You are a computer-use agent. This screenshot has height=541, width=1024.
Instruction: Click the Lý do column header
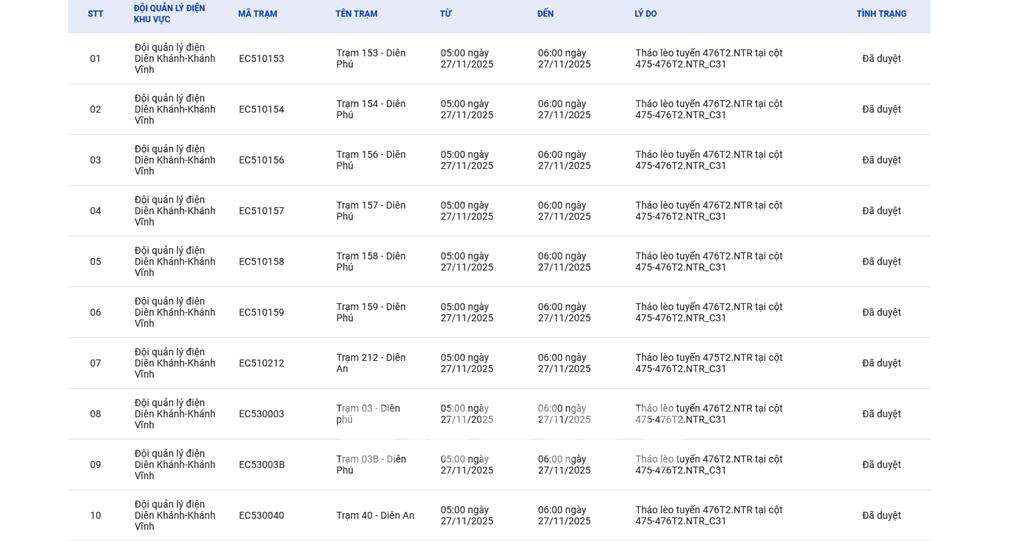point(645,14)
